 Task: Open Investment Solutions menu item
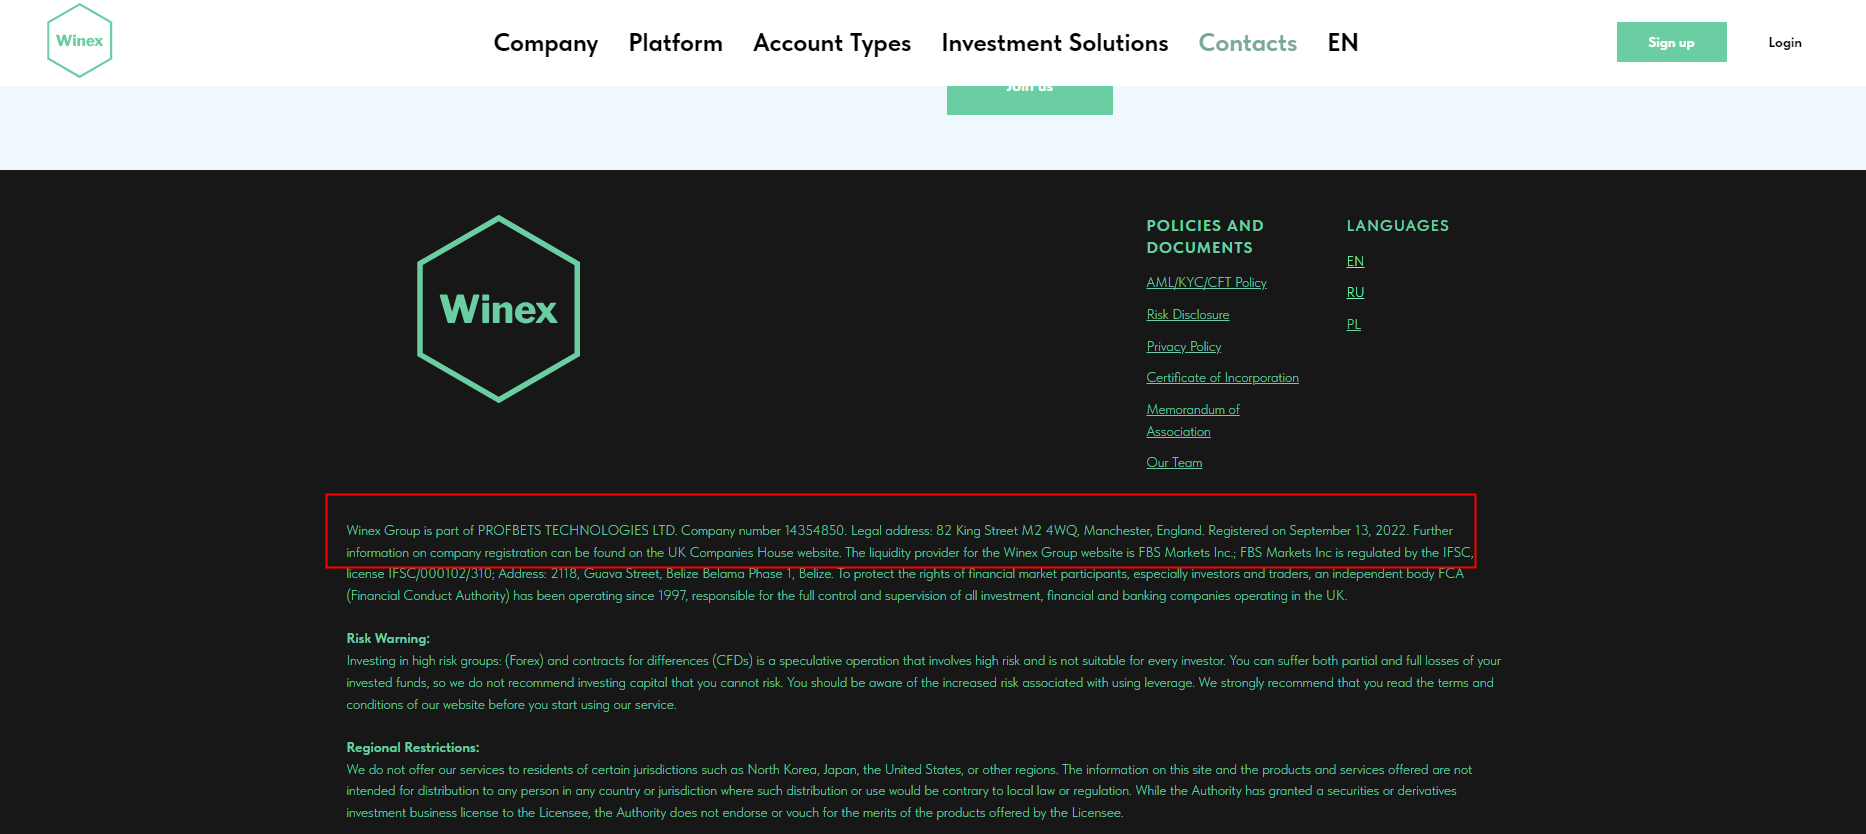[1055, 43]
